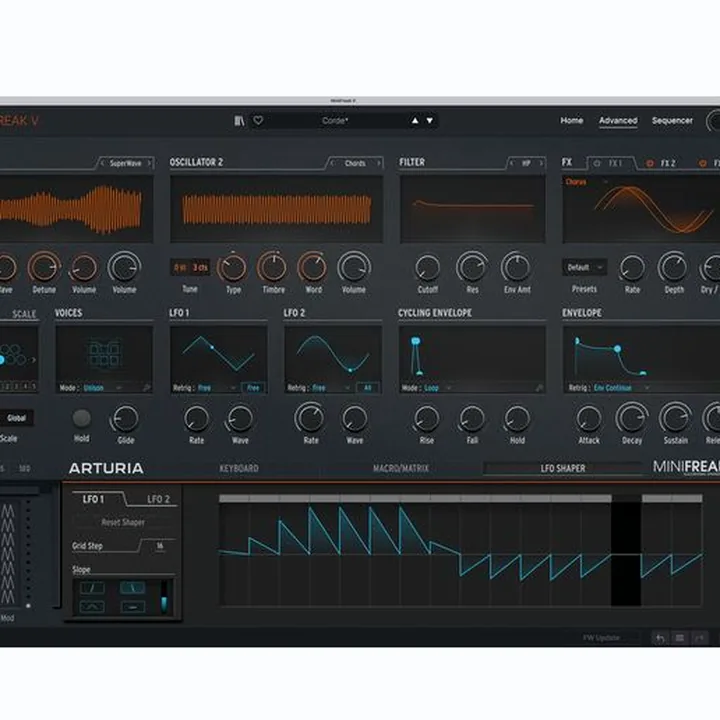Select previous Oscillator 1 type before SuperWave
The height and width of the screenshot is (720, 720).
pyautogui.click(x=102, y=163)
